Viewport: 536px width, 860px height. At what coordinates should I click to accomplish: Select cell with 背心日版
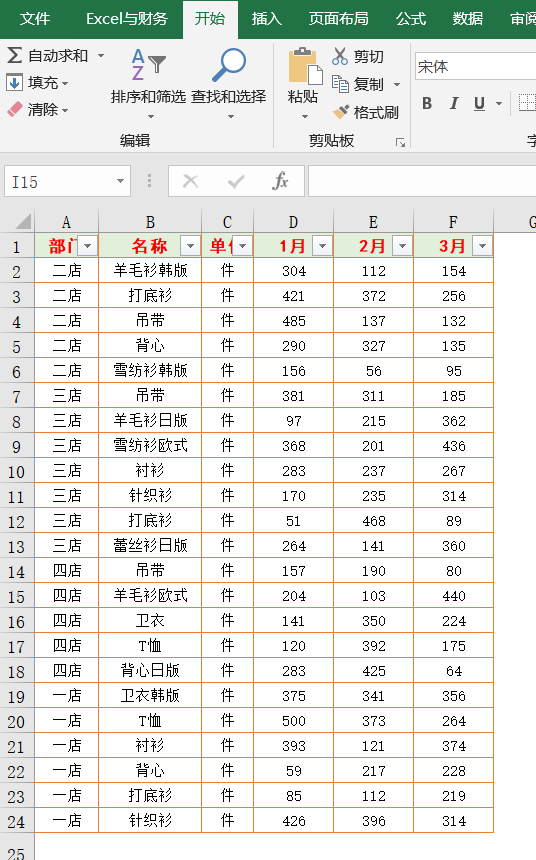150,670
